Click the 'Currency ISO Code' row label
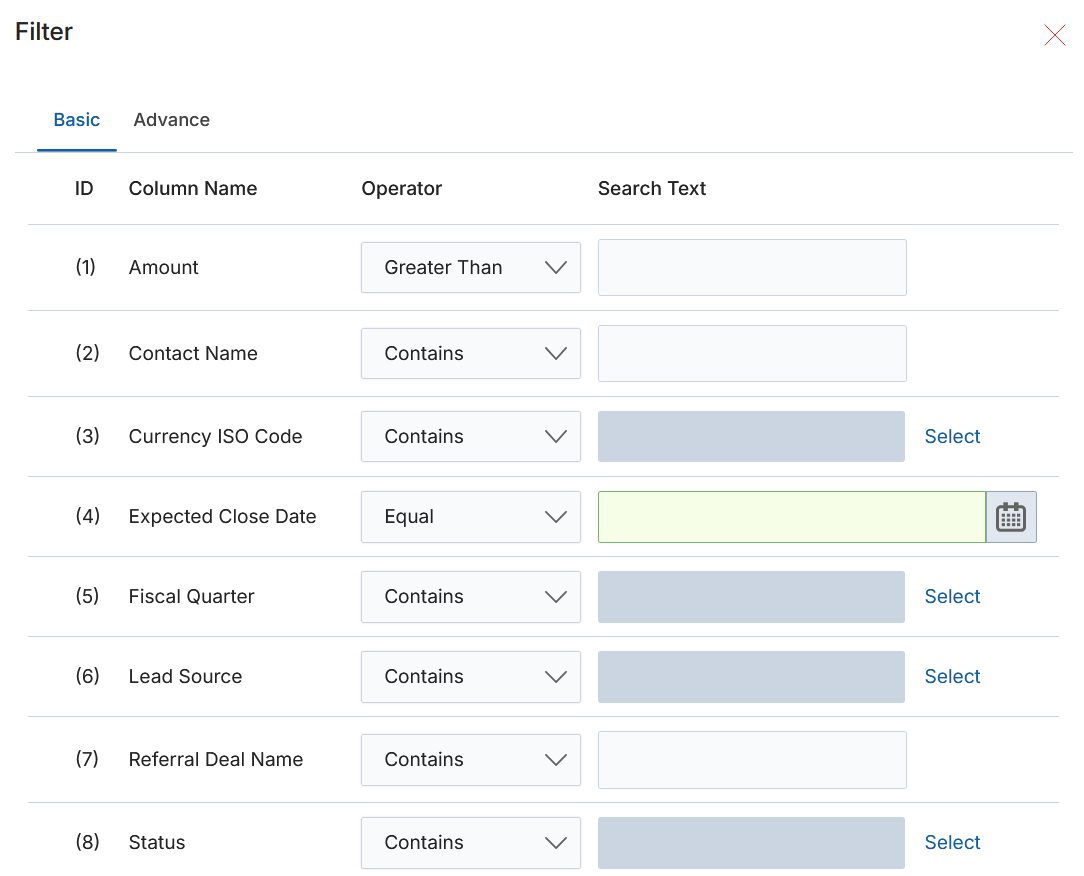Viewport: 1084px width, 876px height. click(x=216, y=436)
